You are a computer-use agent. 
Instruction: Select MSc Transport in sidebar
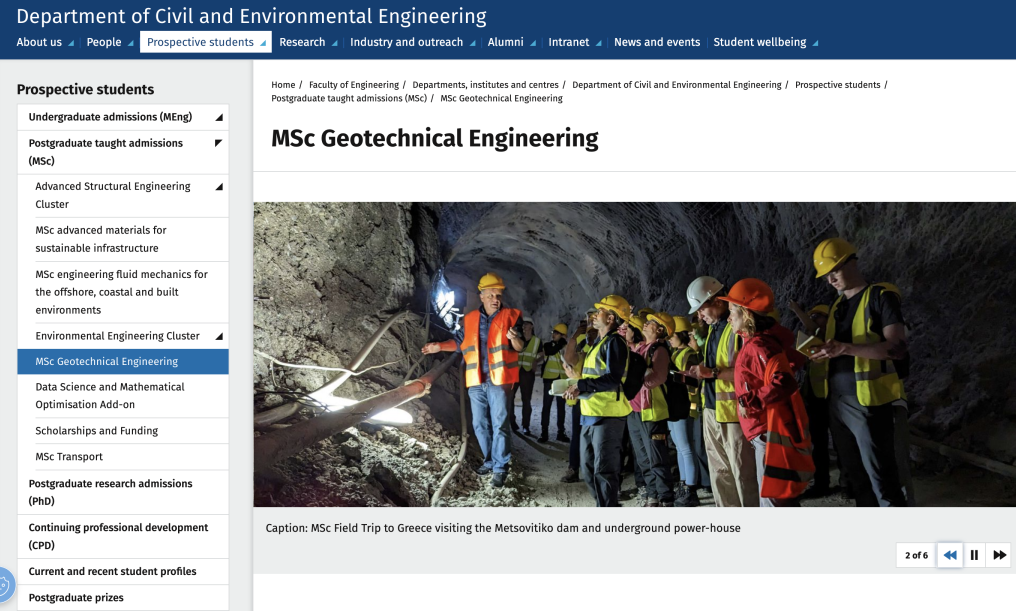(69, 457)
